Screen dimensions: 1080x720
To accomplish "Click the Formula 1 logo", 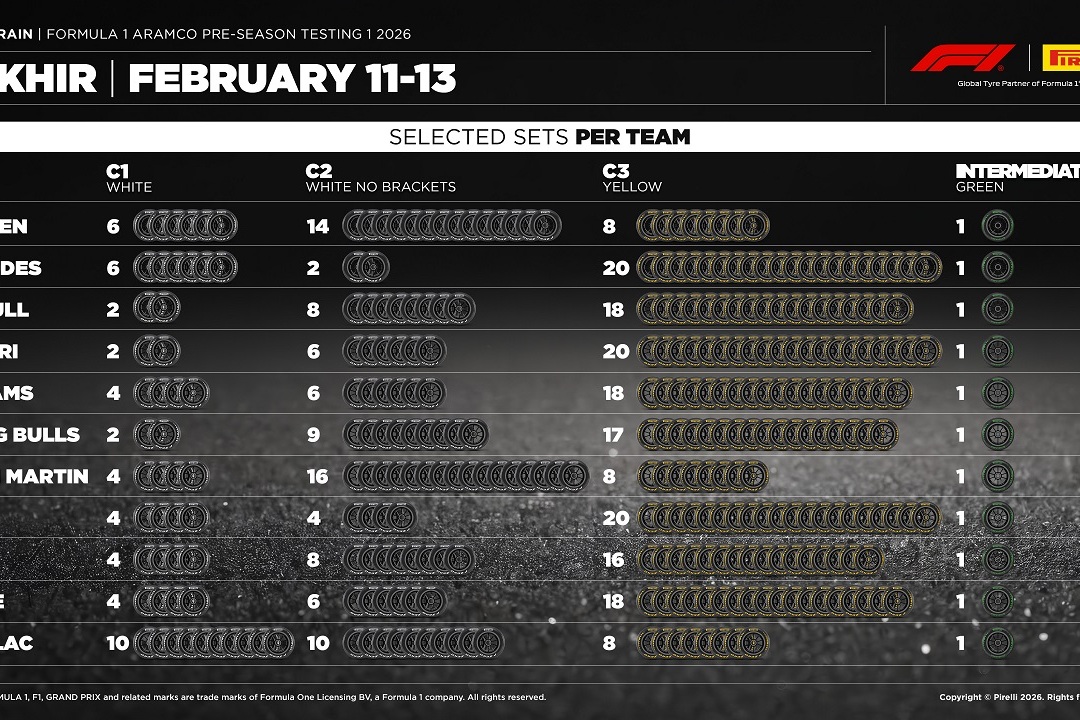I will 949,58.
